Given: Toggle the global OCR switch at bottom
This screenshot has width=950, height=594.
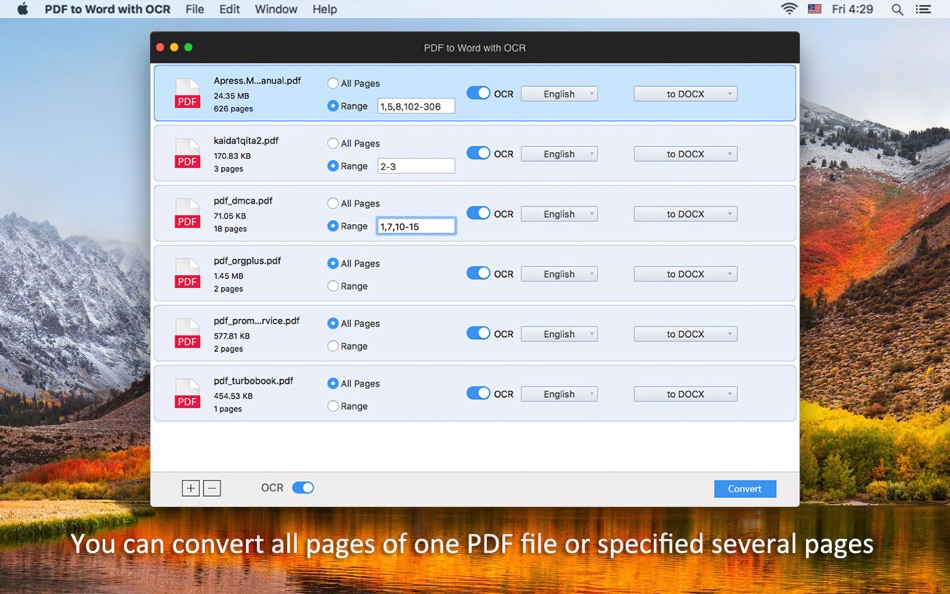Looking at the screenshot, I should coord(303,488).
